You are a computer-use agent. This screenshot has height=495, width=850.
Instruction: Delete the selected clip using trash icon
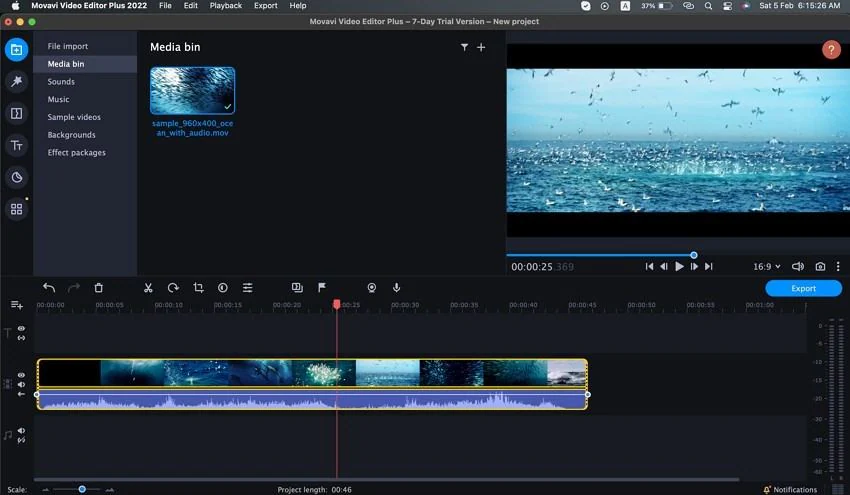point(99,288)
